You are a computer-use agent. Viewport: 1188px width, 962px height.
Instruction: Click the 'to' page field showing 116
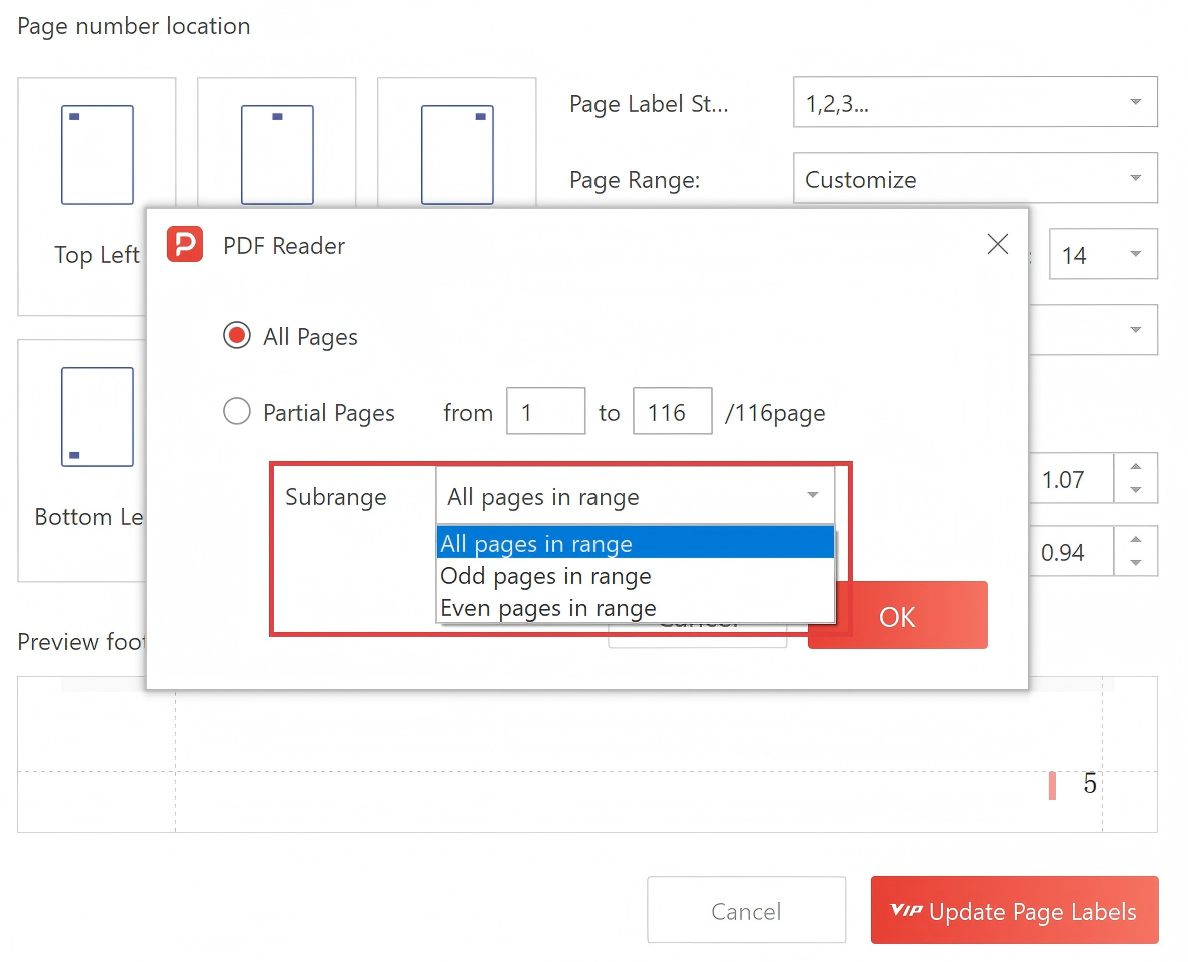coord(673,411)
